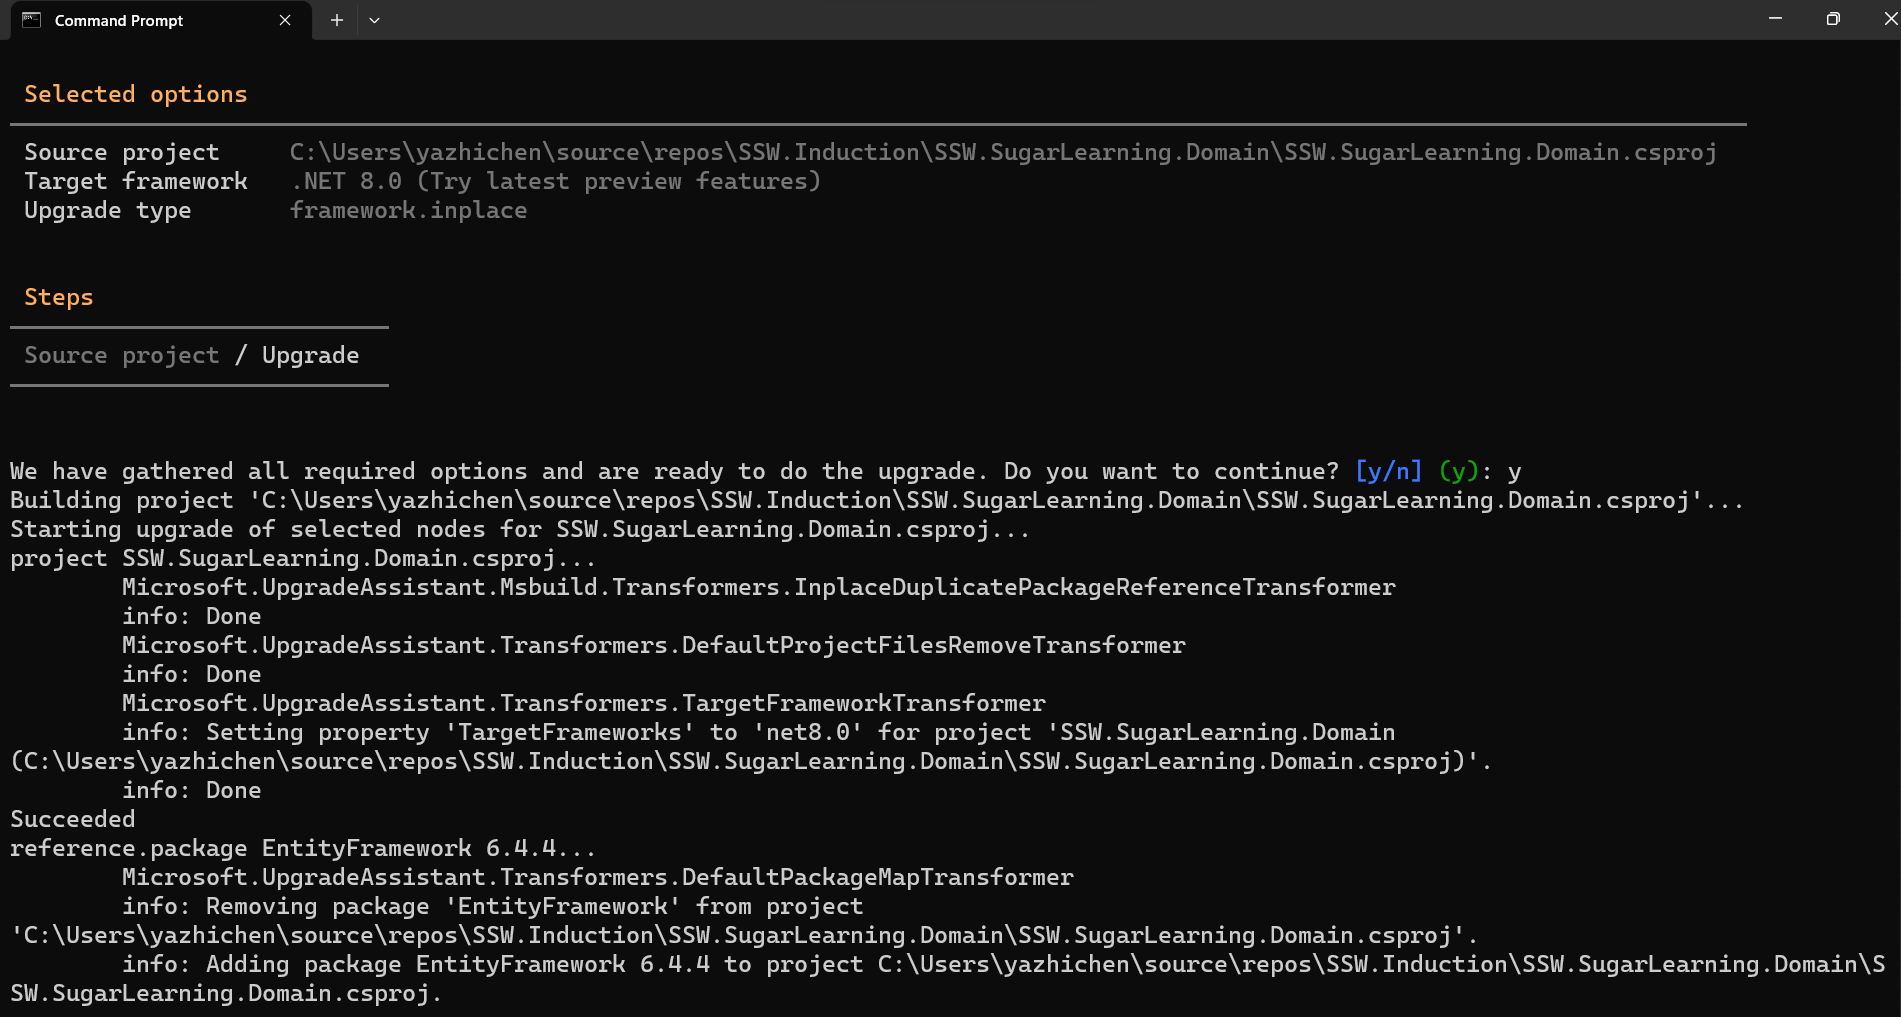Restore down the terminal window

click(1832, 19)
